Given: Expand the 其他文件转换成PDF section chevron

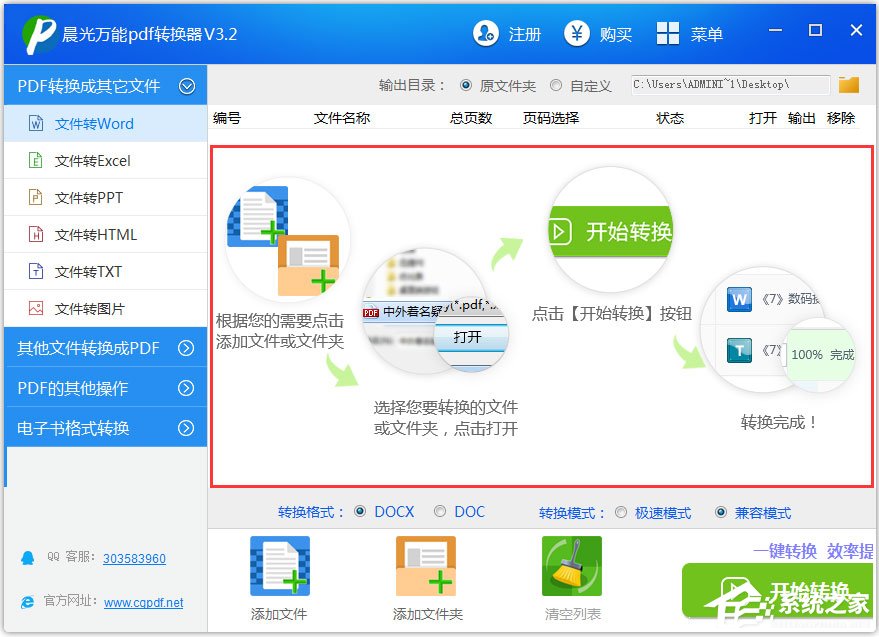Looking at the screenshot, I should pos(186,348).
